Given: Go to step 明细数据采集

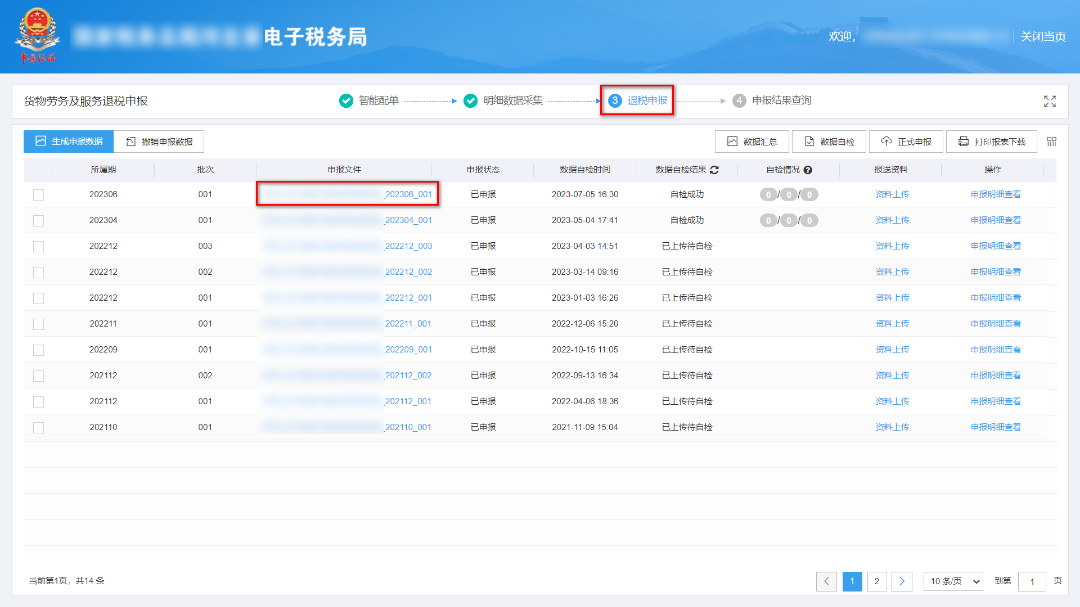Looking at the screenshot, I should click(x=503, y=101).
